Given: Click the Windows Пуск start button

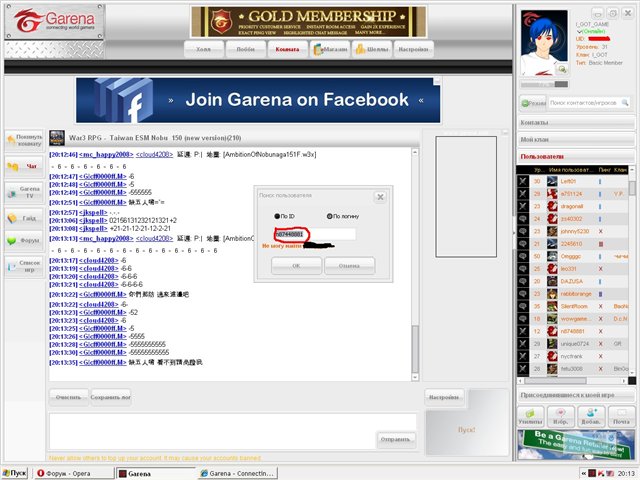Looking at the screenshot, I should point(15,473).
